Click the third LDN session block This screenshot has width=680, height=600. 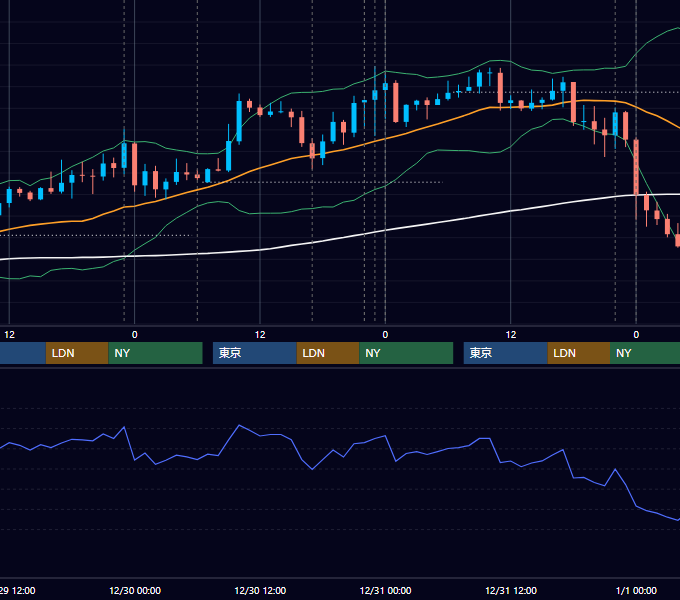[x=579, y=353]
